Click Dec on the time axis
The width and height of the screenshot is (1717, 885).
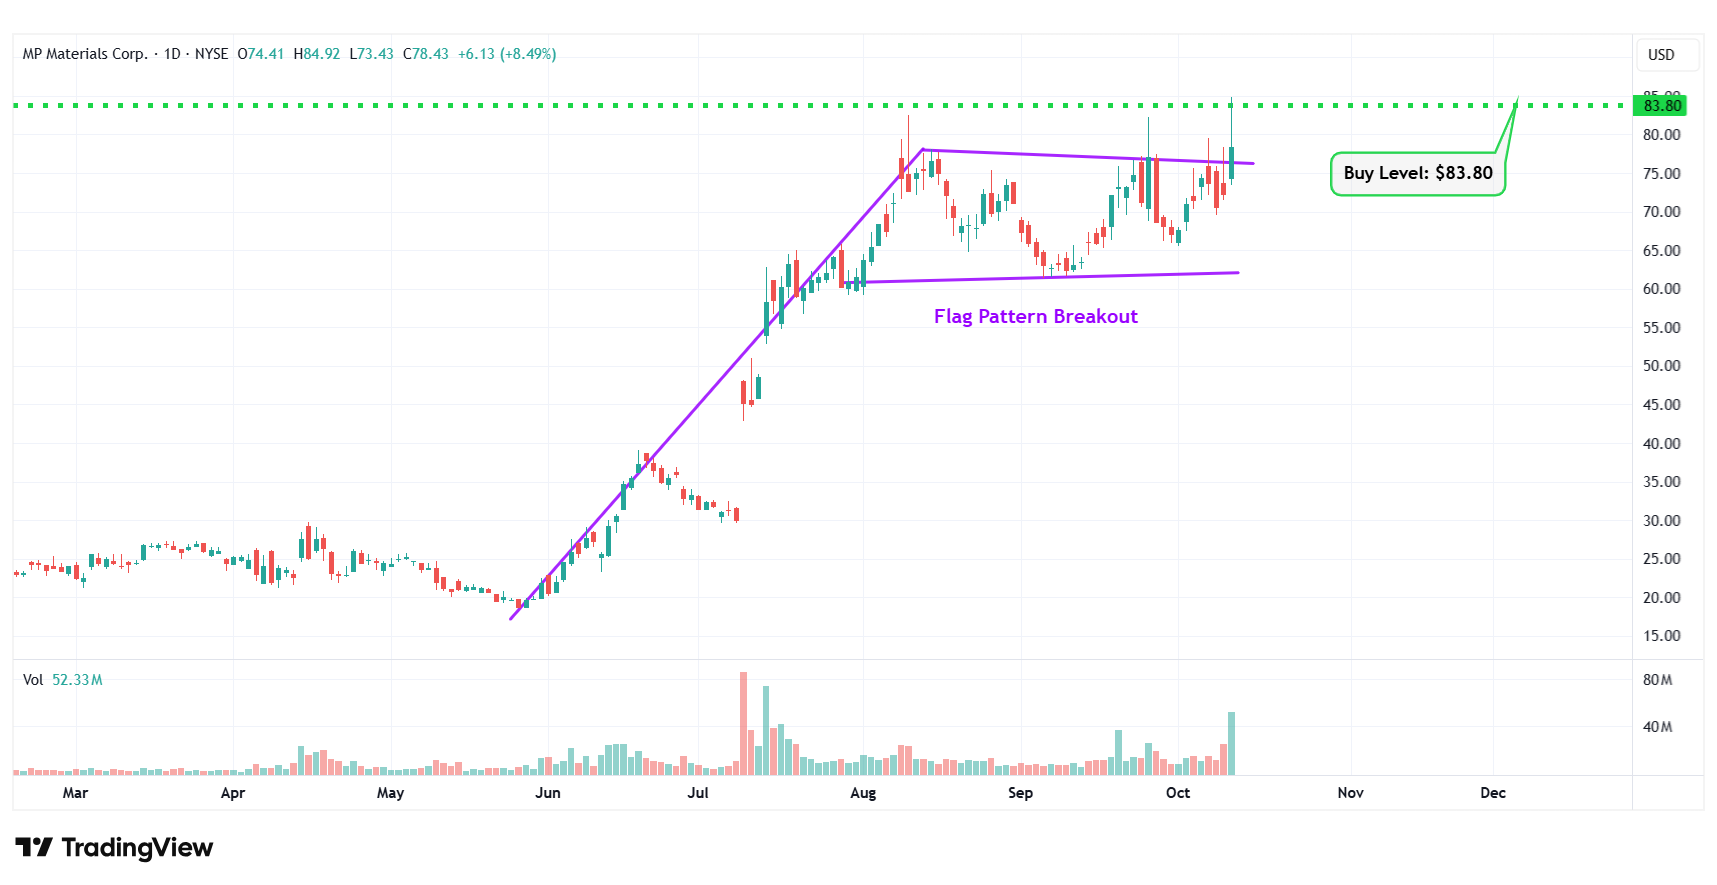1492,793
